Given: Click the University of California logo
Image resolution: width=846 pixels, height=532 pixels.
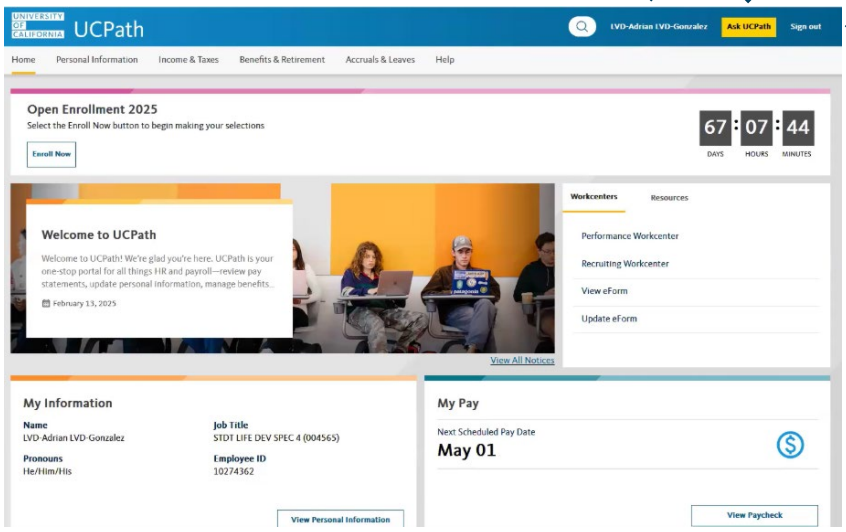Looking at the screenshot, I should 38,25.
